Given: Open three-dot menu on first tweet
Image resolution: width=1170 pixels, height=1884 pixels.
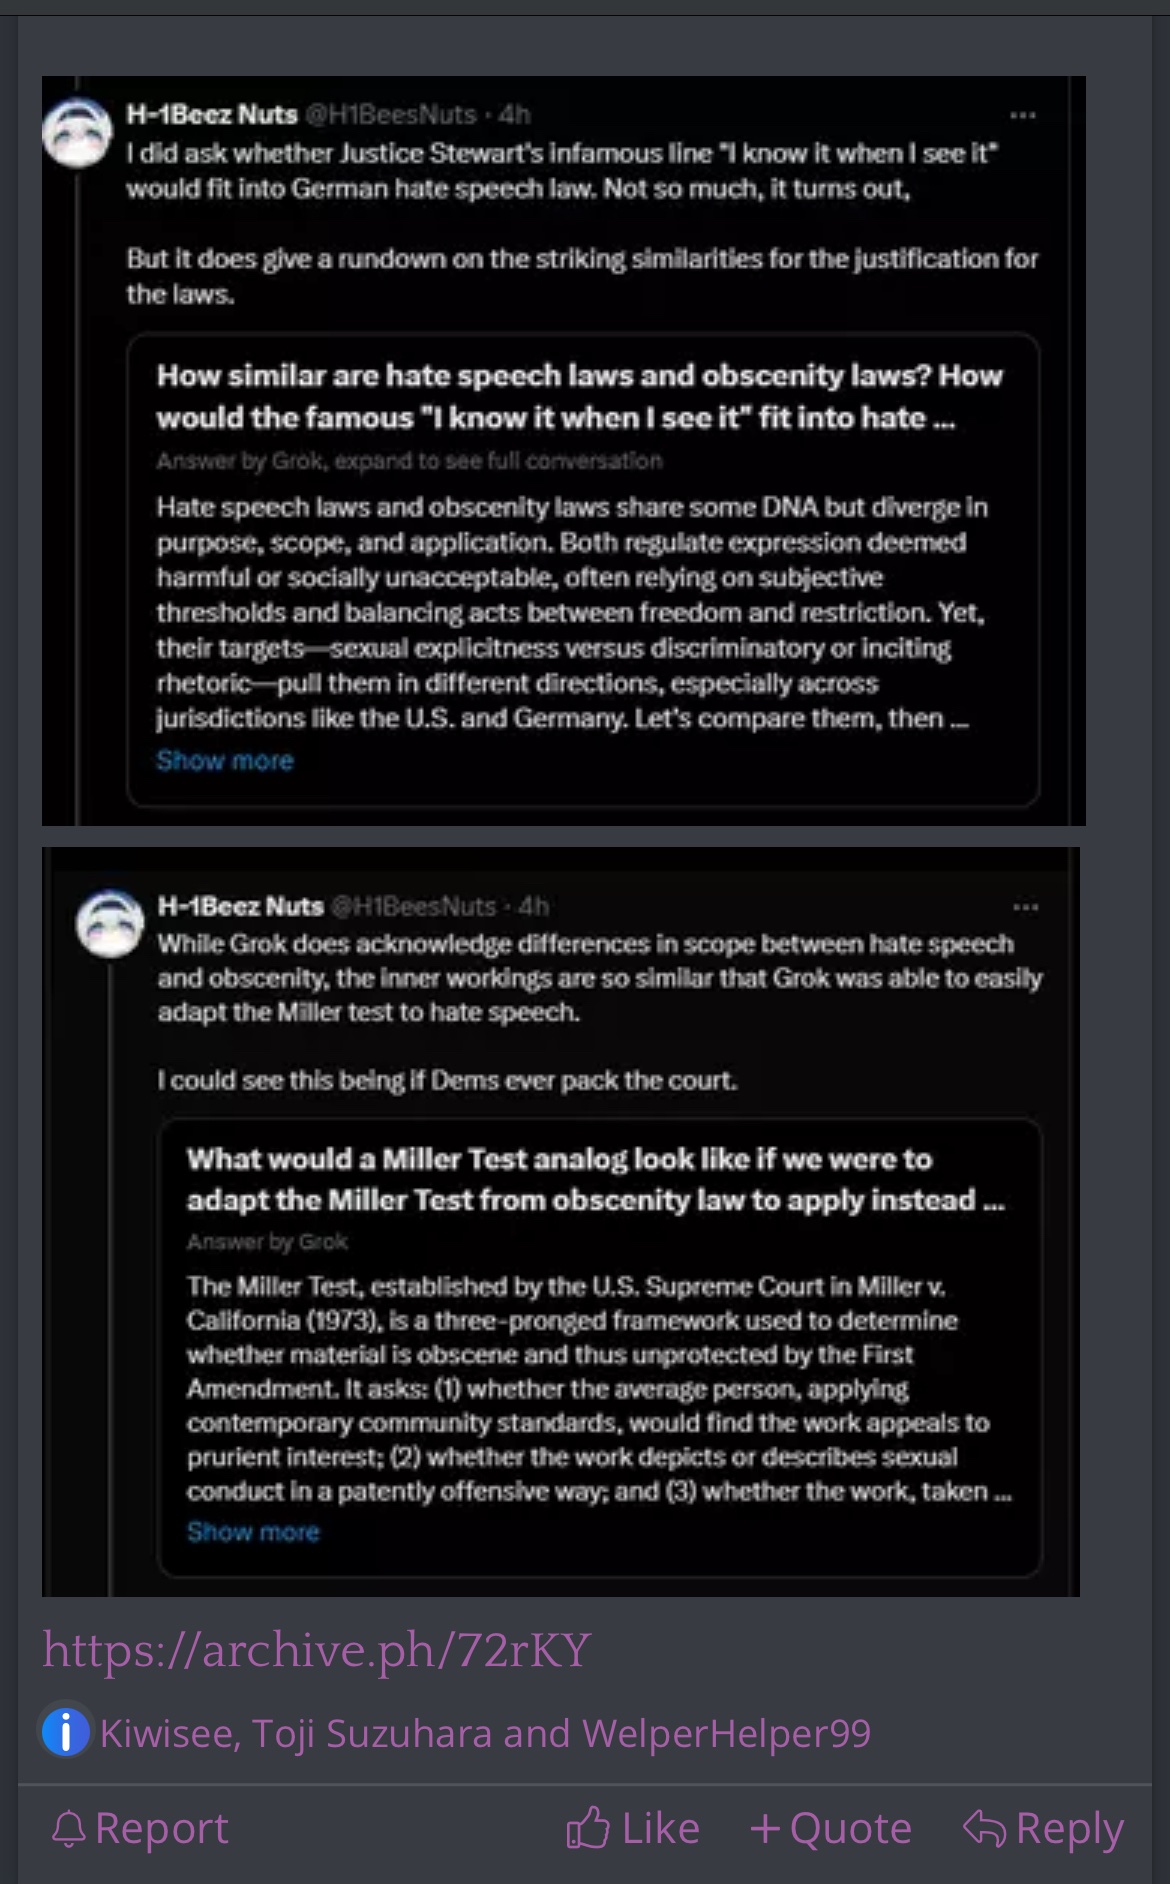Looking at the screenshot, I should (x=1022, y=116).
